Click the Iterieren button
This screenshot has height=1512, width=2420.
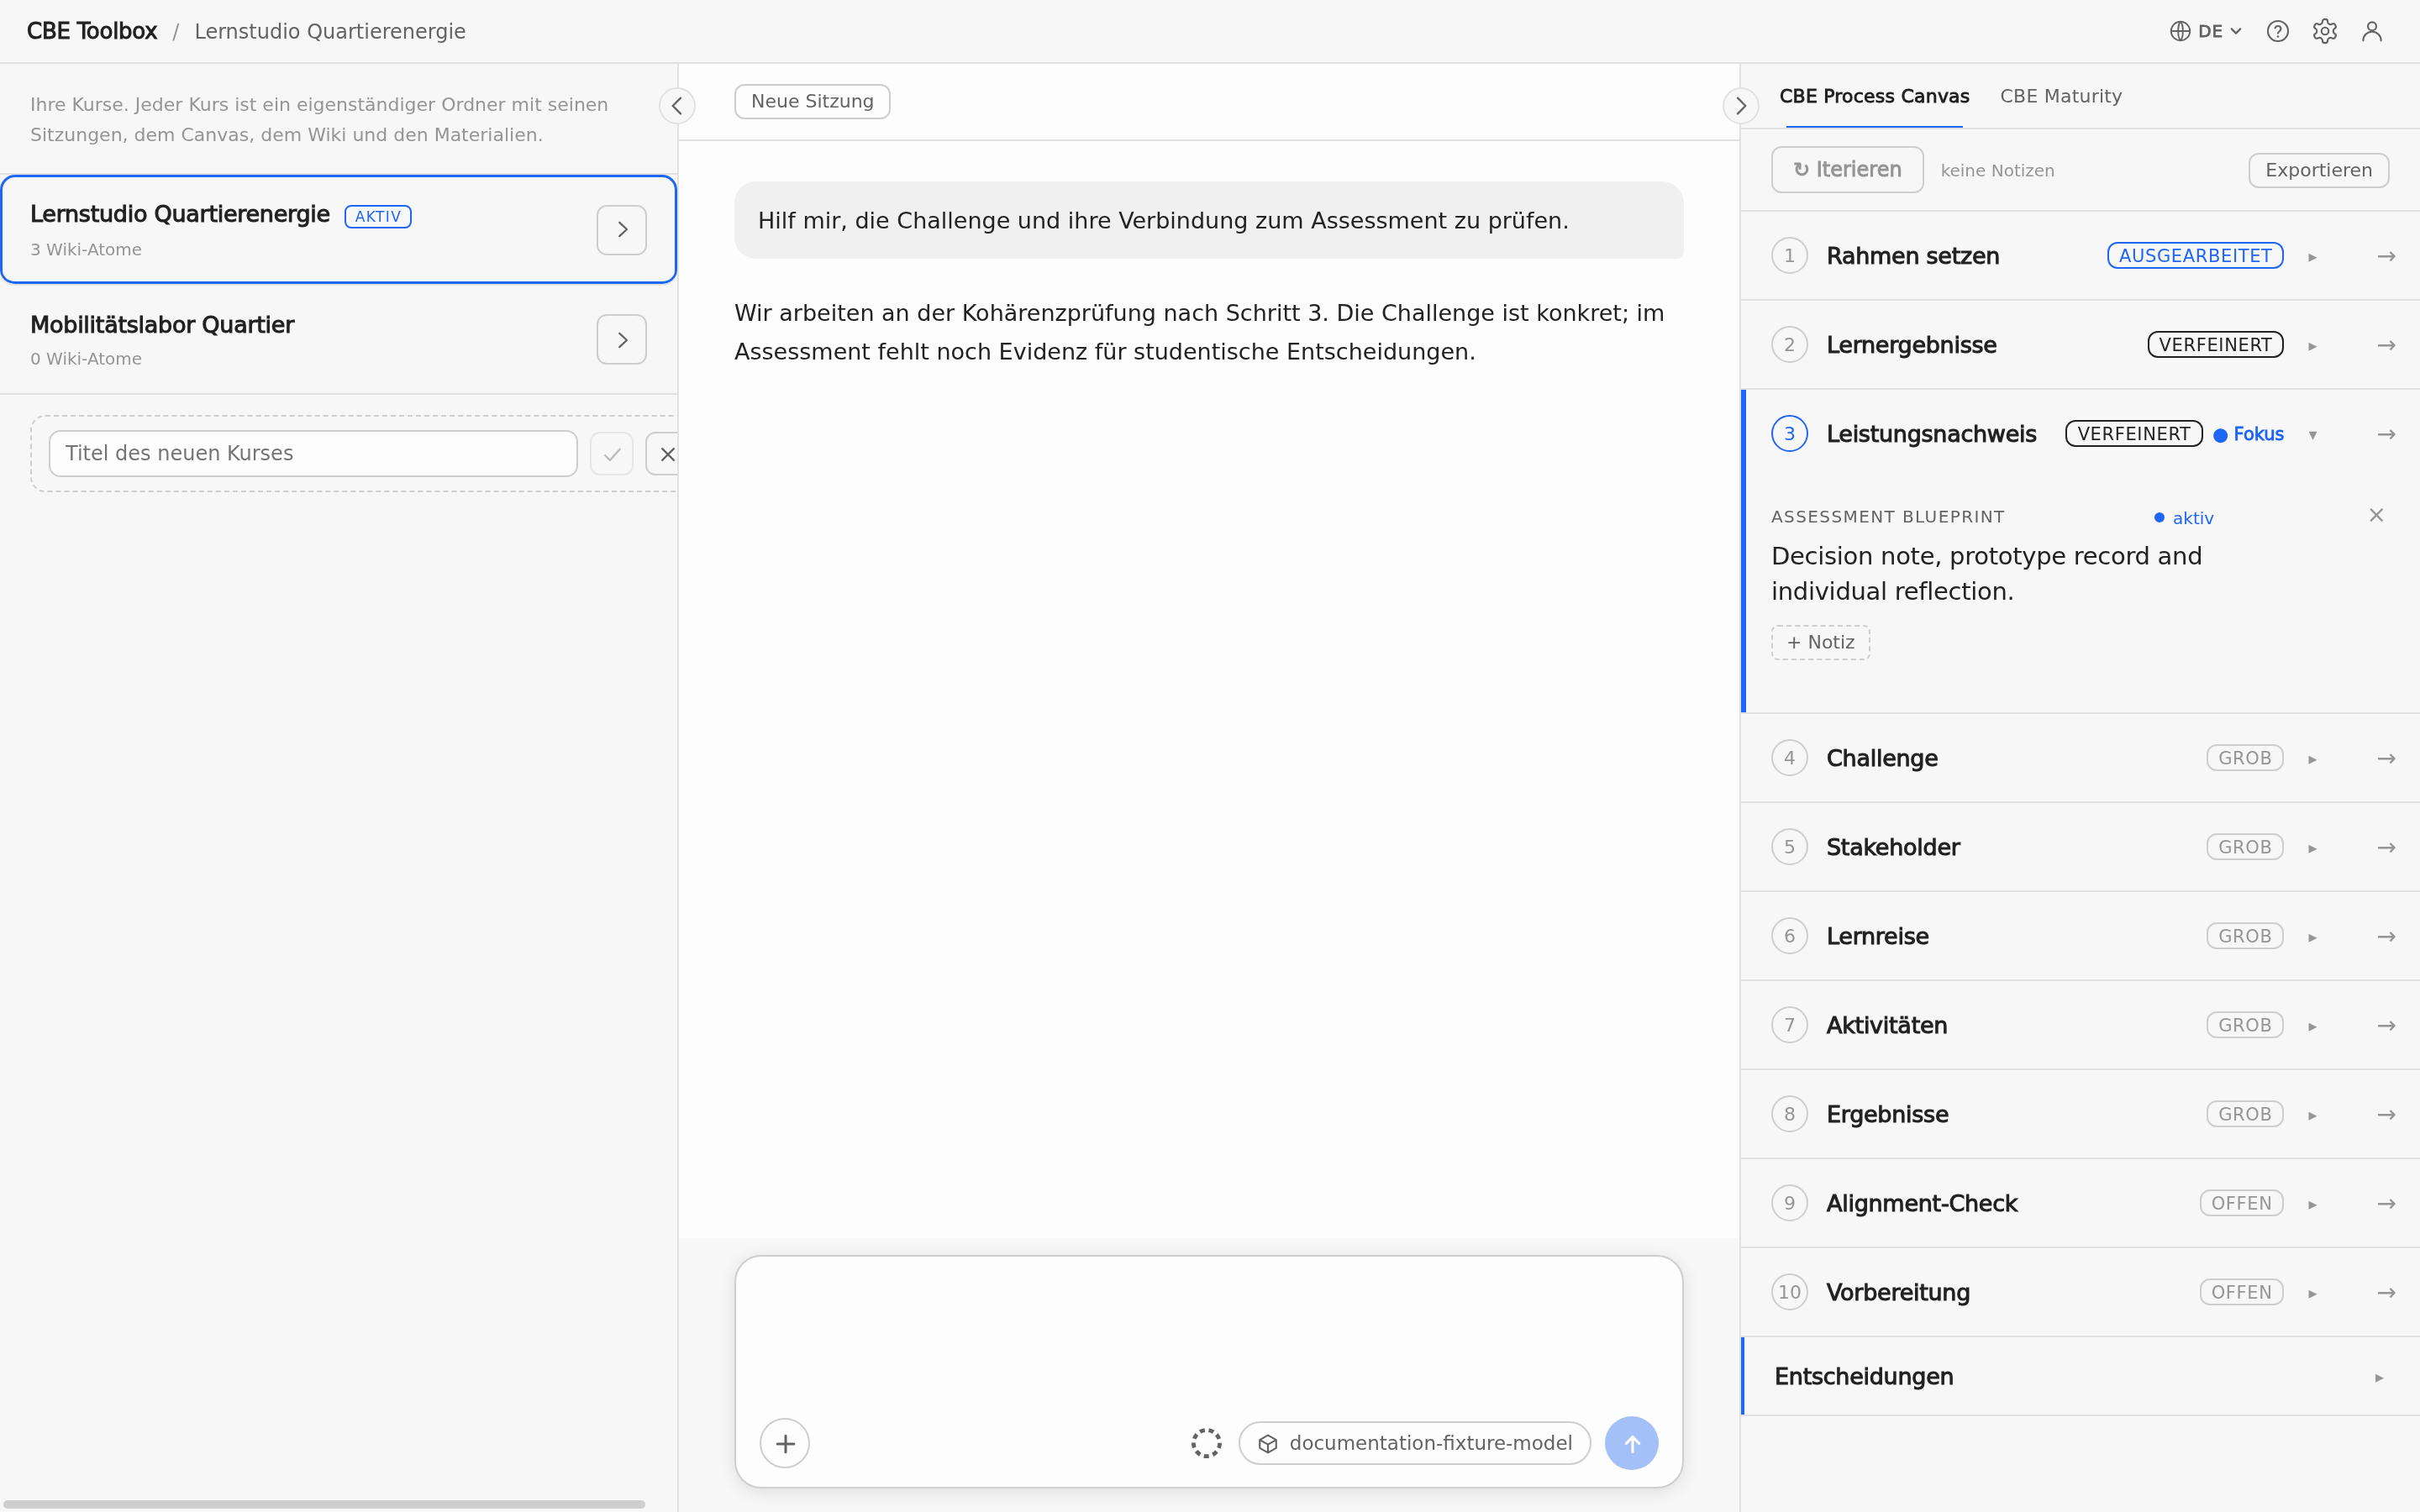[x=1847, y=169]
